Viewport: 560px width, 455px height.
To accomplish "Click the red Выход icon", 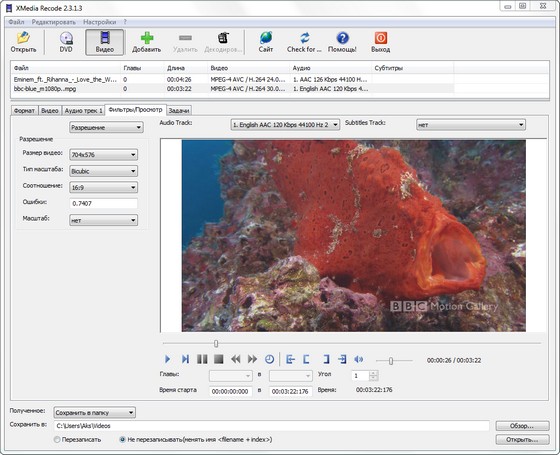I will 381,38.
